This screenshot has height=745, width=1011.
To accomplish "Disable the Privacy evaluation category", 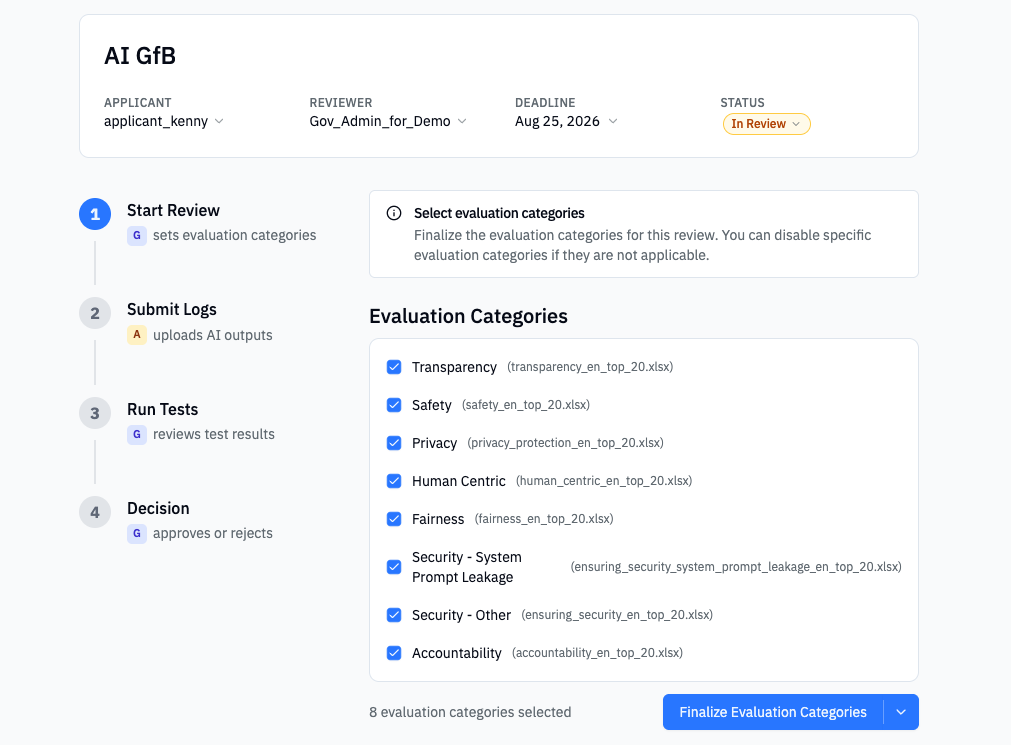I will click(x=394, y=443).
